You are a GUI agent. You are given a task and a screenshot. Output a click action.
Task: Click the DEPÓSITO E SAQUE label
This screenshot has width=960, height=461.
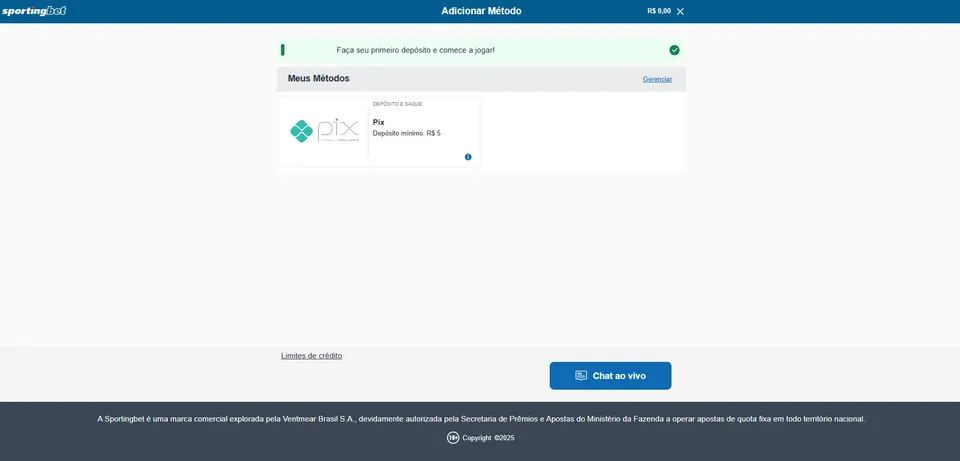click(397, 104)
